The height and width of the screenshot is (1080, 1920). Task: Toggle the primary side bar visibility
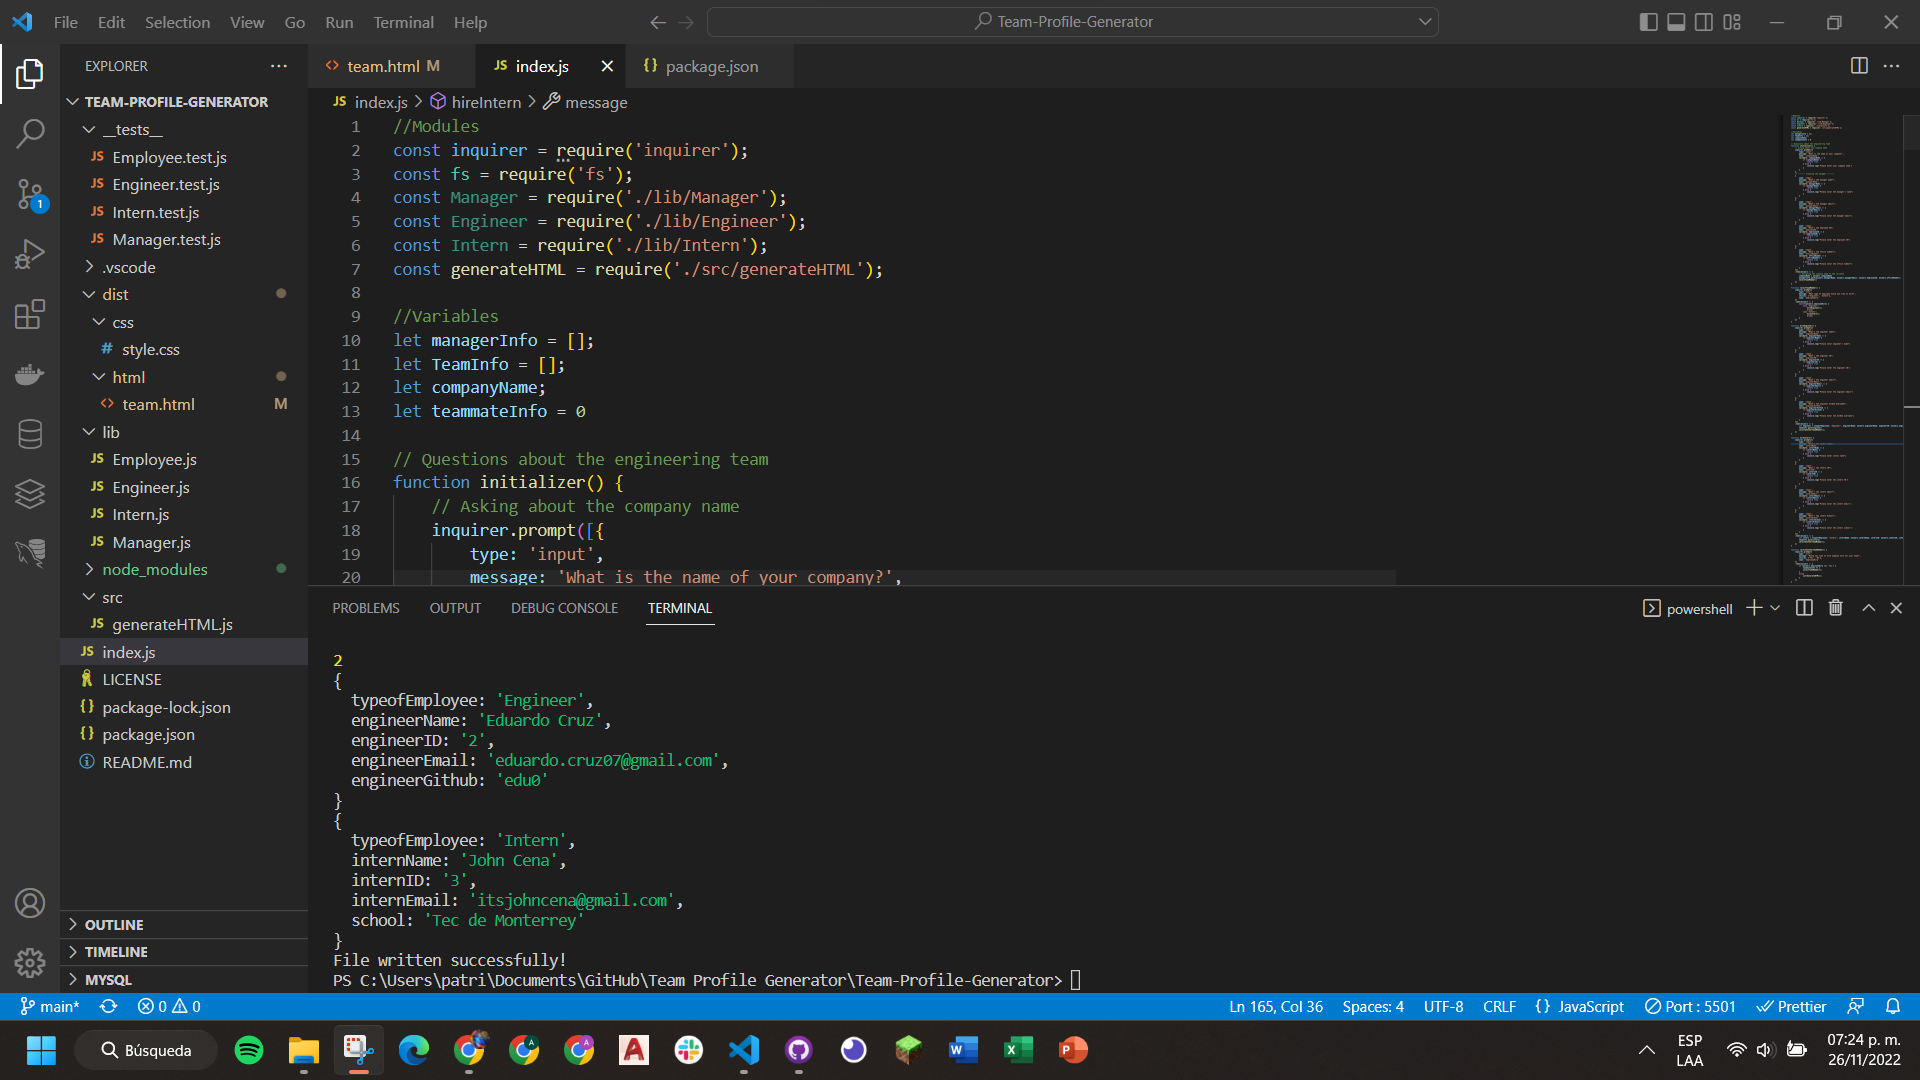coord(1648,22)
